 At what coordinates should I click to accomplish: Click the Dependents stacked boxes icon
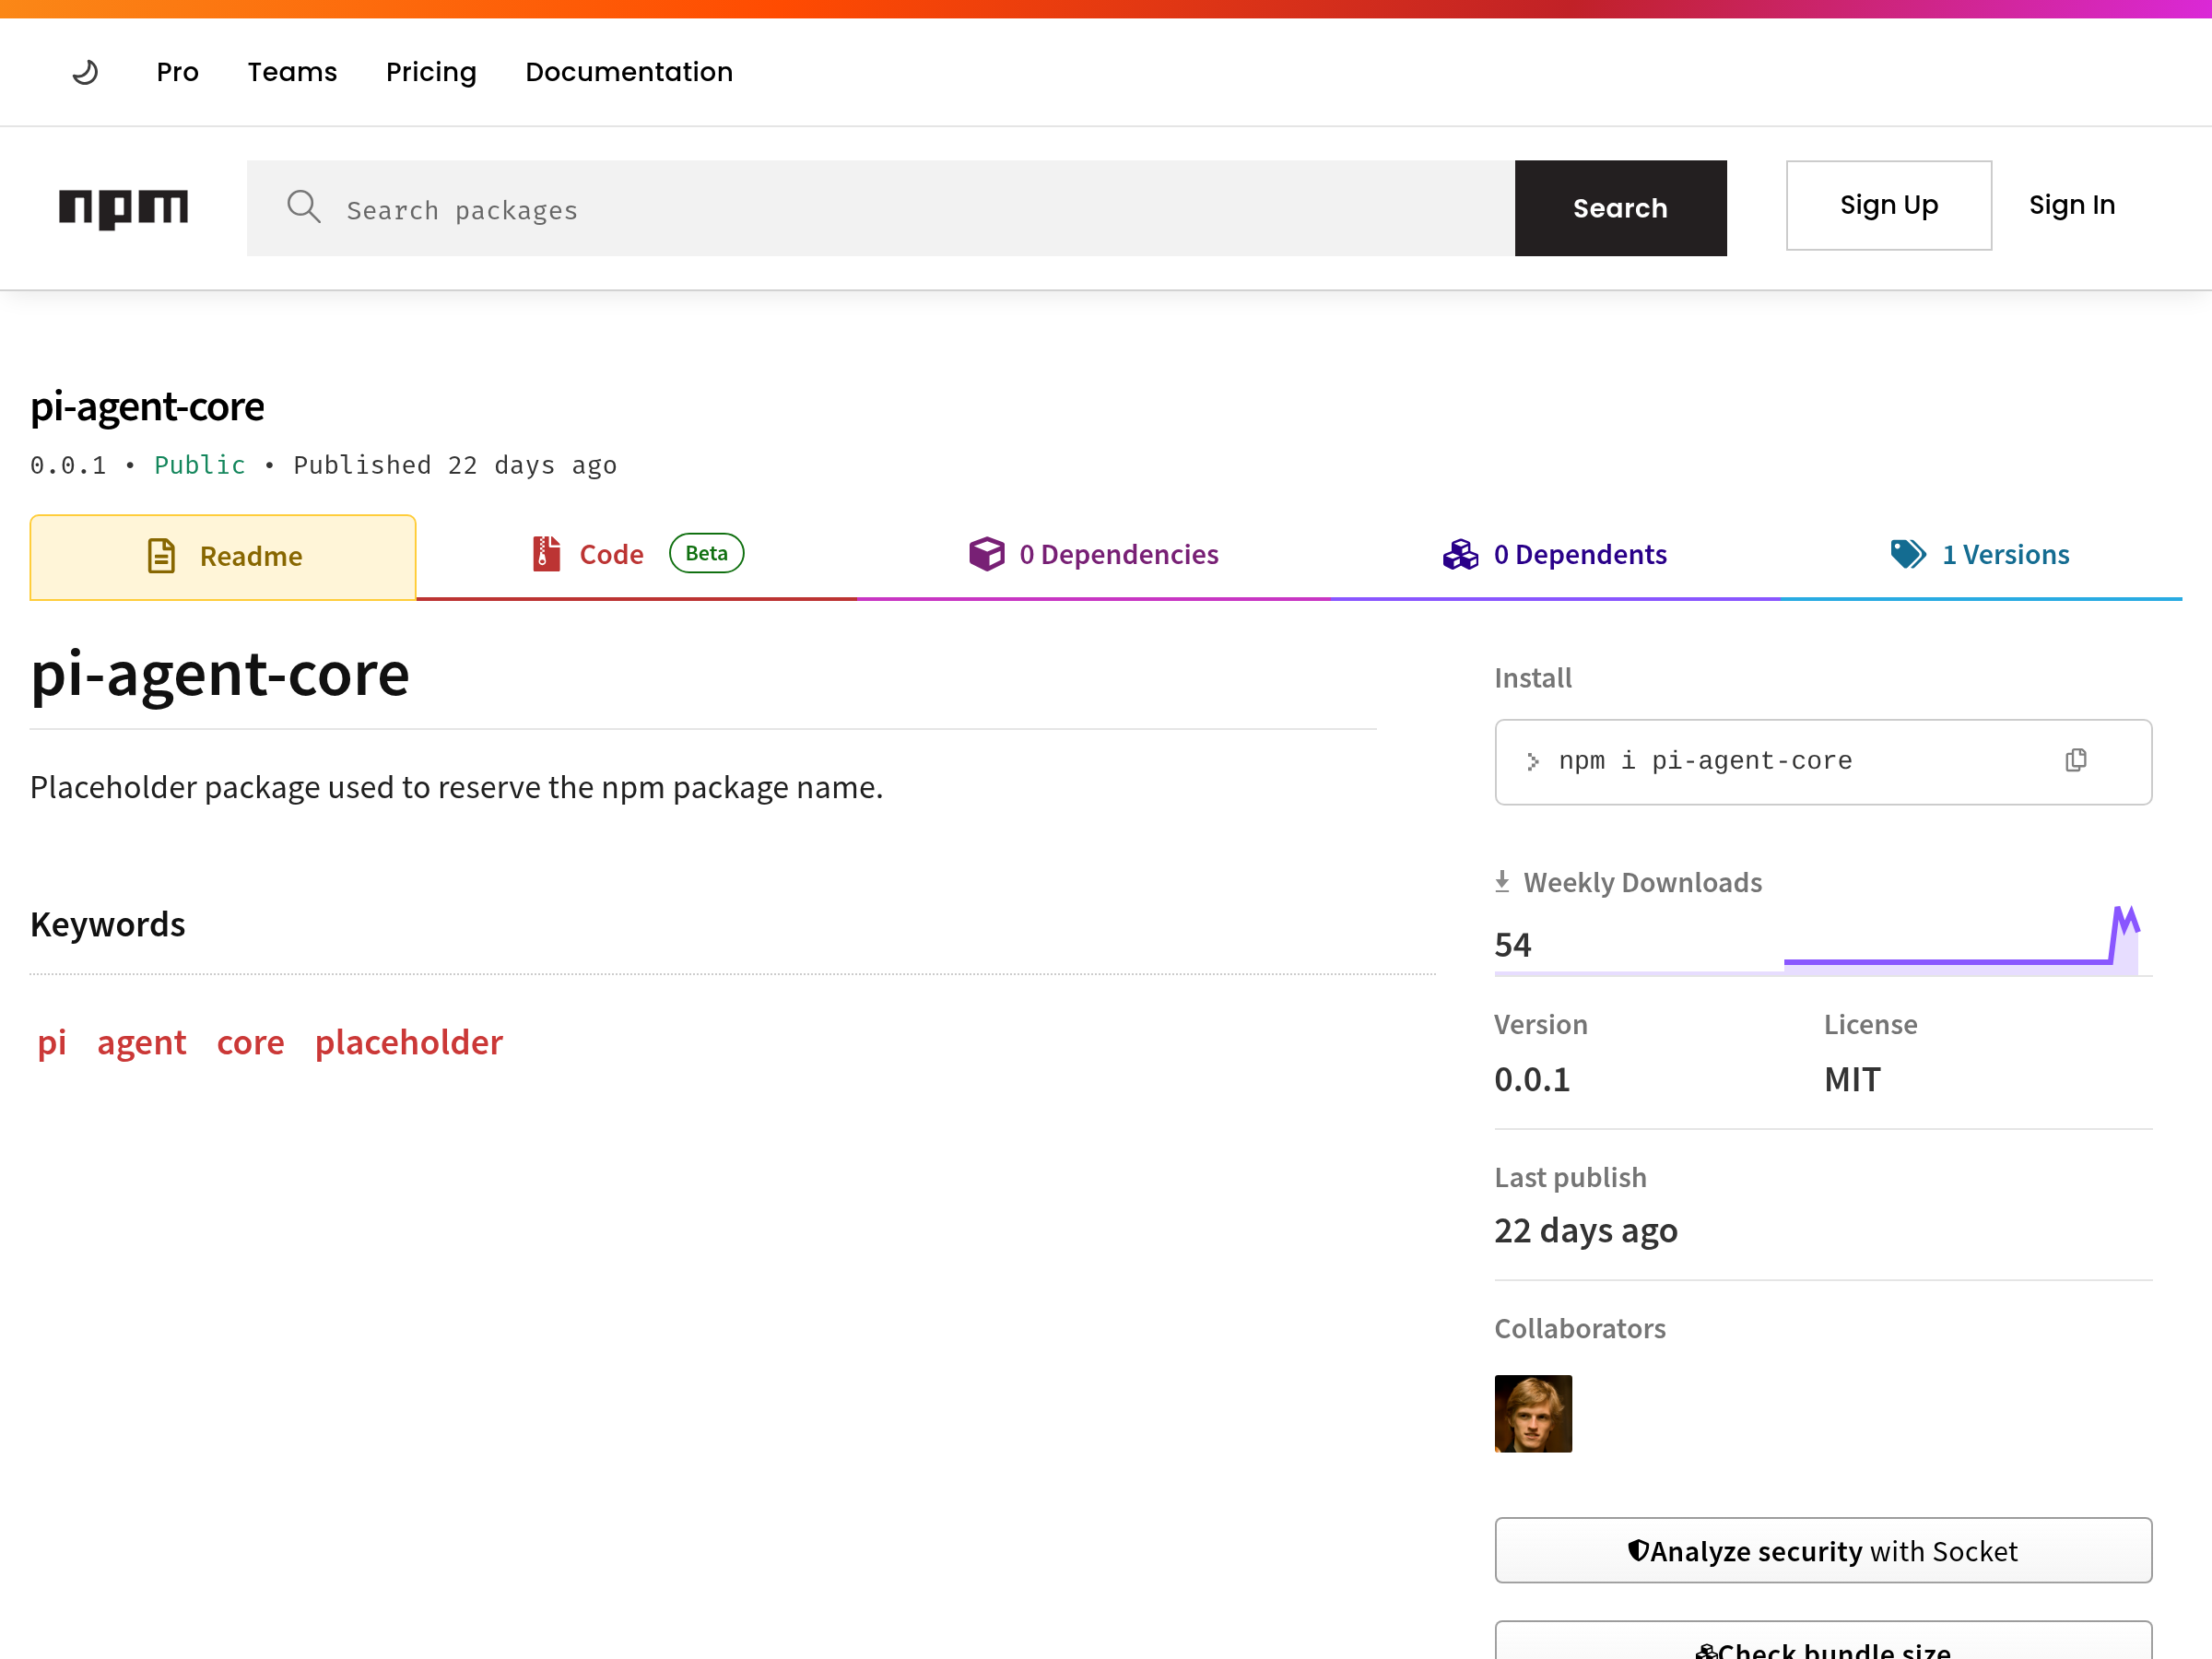tap(1460, 554)
